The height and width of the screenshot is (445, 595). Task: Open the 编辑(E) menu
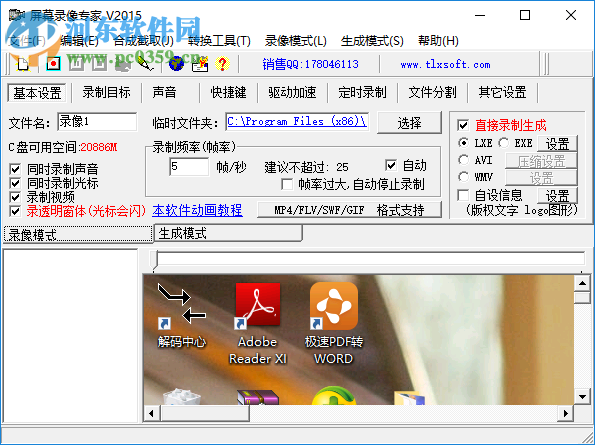[79, 41]
